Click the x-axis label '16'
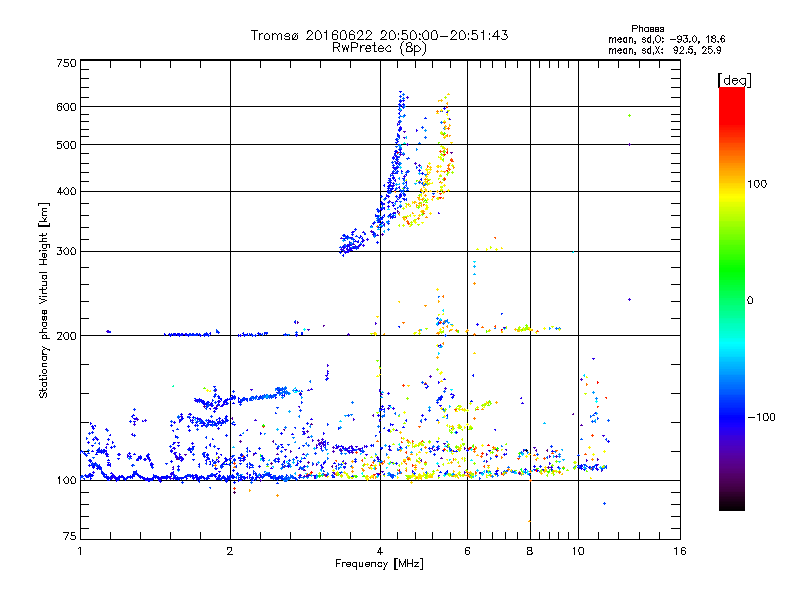 point(680,551)
